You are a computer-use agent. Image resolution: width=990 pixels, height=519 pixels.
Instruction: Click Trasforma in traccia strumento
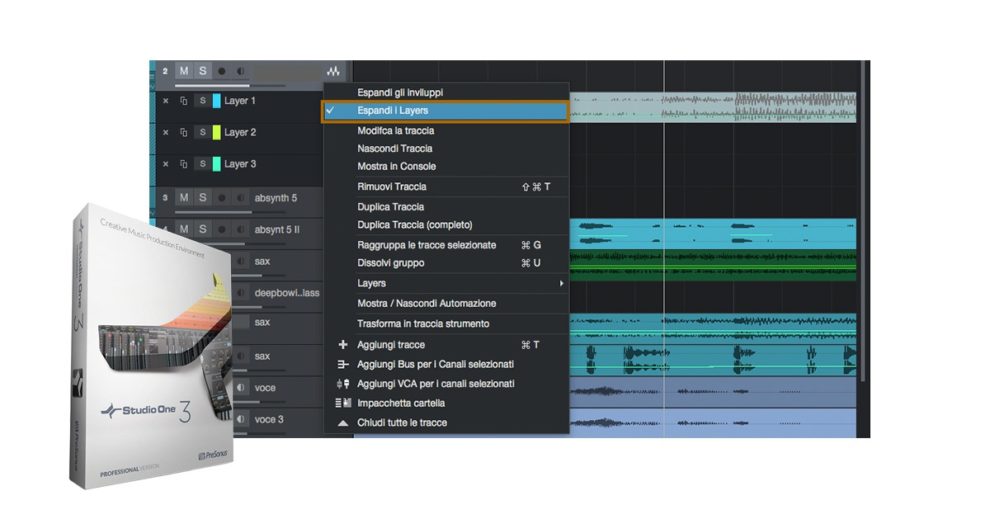[x=423, y=324]
